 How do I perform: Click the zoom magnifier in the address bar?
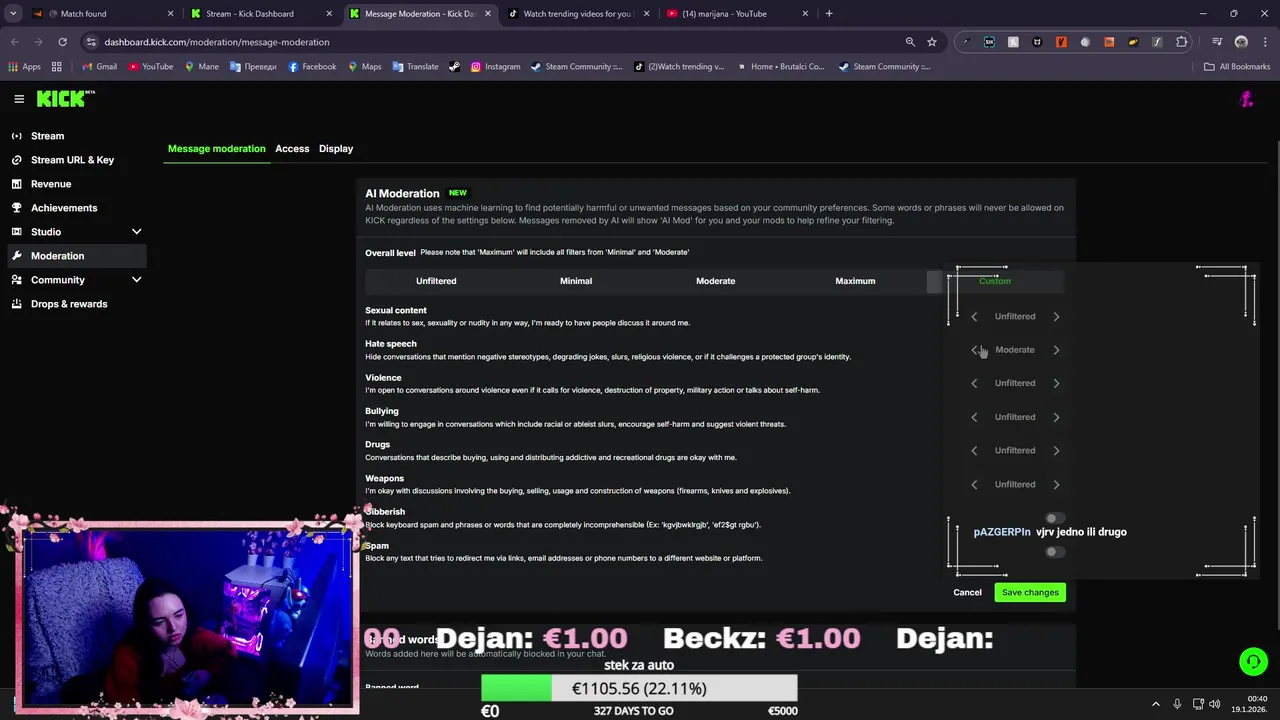click(910, 42)
